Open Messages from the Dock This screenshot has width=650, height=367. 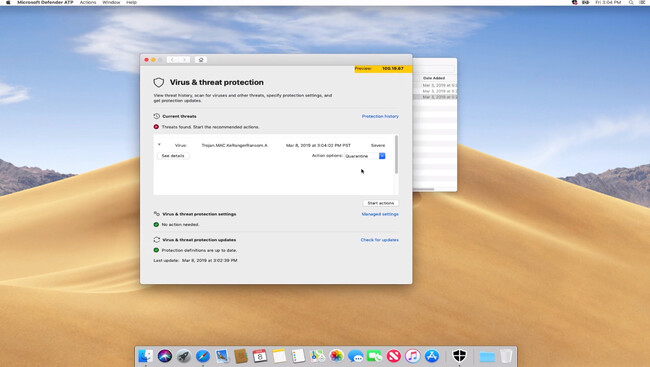pos(356,356)
